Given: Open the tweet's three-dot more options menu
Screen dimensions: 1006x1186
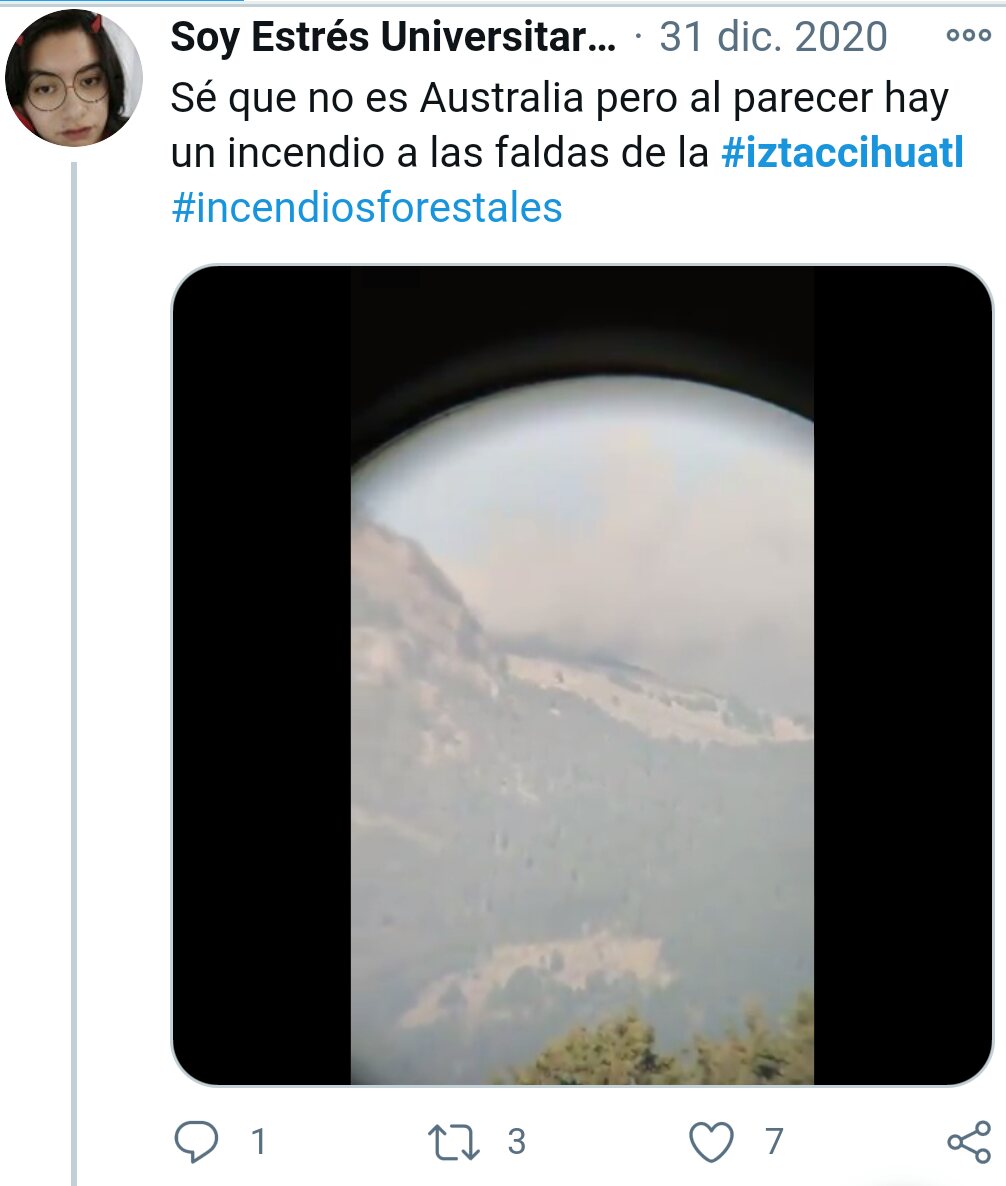Looking at the screenshot, I should [968, 36].
